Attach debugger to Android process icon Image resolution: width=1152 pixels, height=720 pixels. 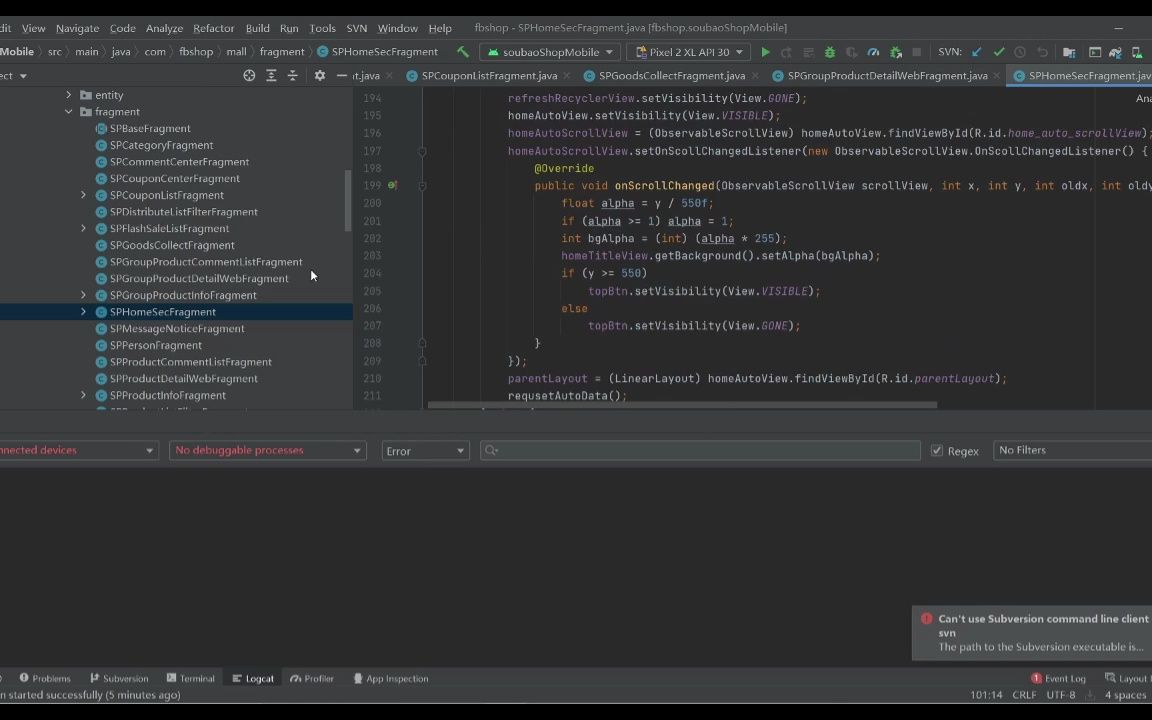896,52
